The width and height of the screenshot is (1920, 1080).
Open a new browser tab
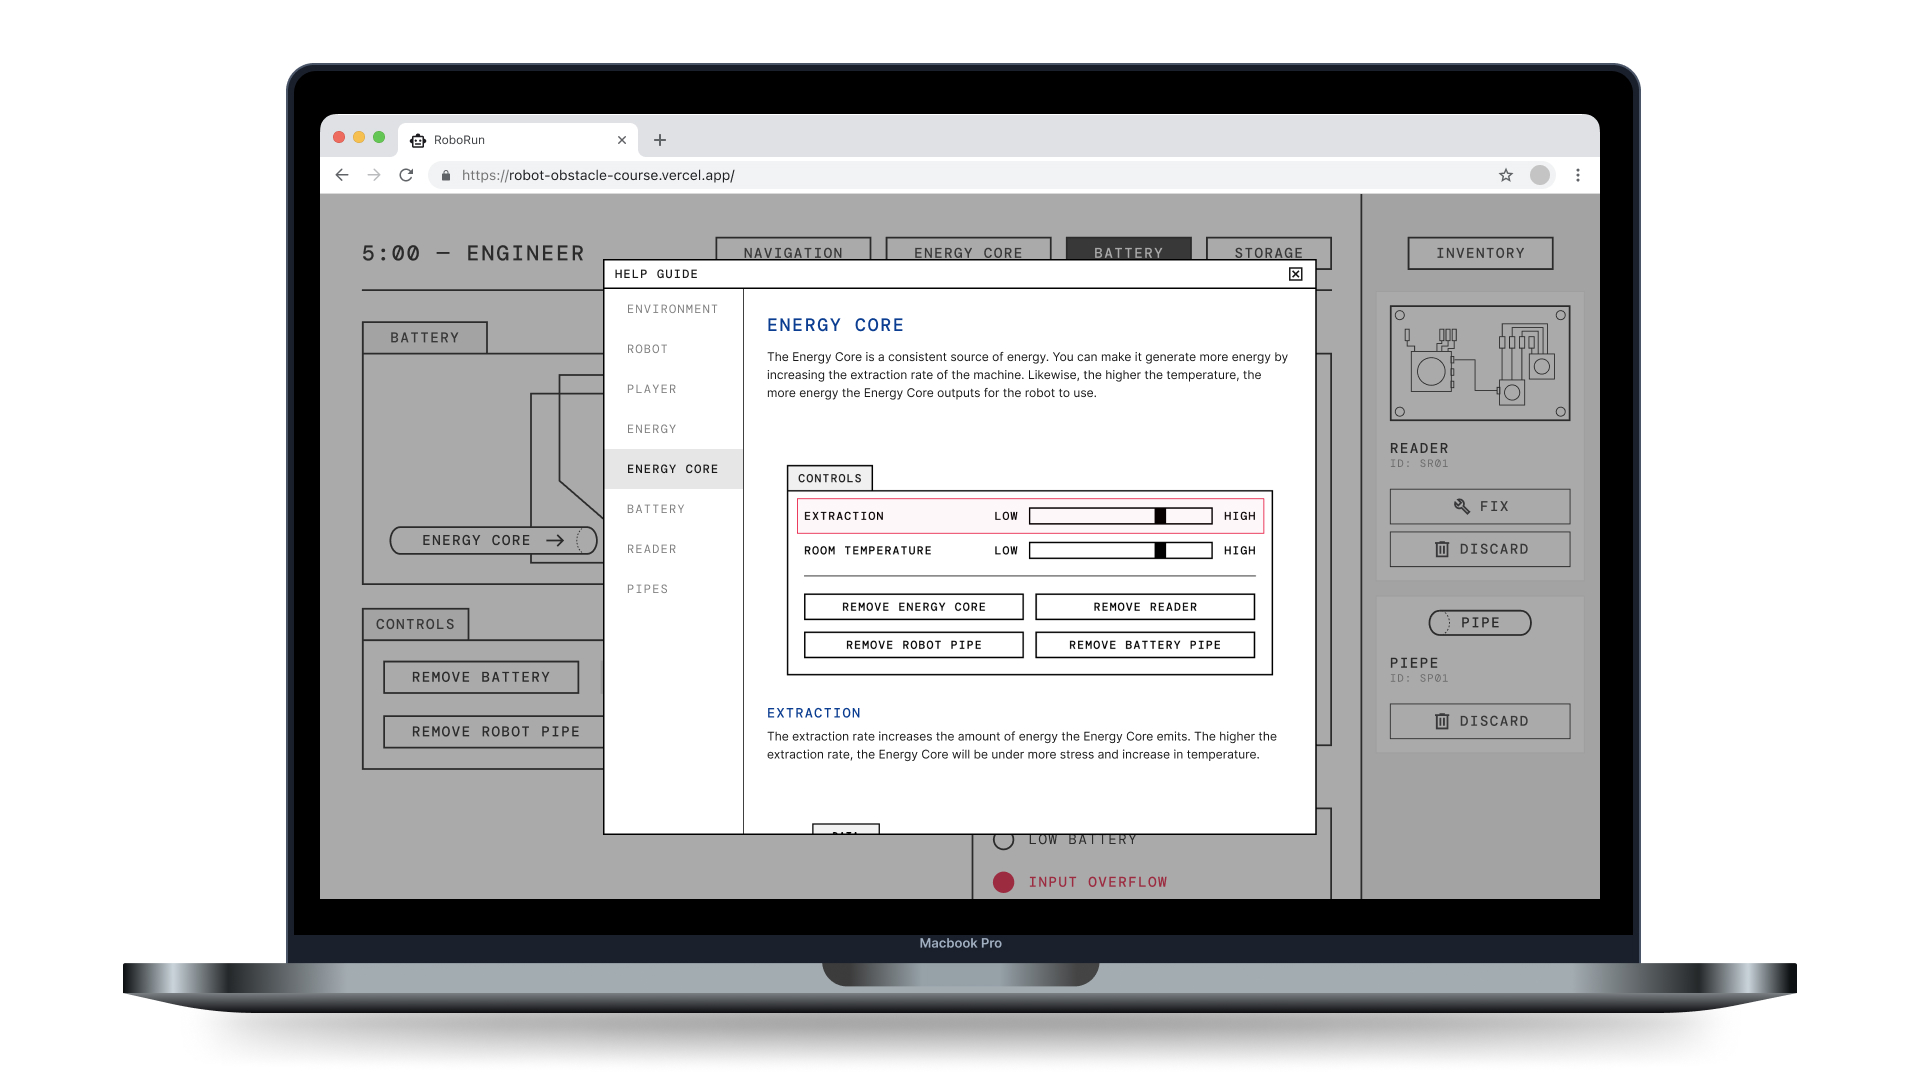(x=660, y=140)
